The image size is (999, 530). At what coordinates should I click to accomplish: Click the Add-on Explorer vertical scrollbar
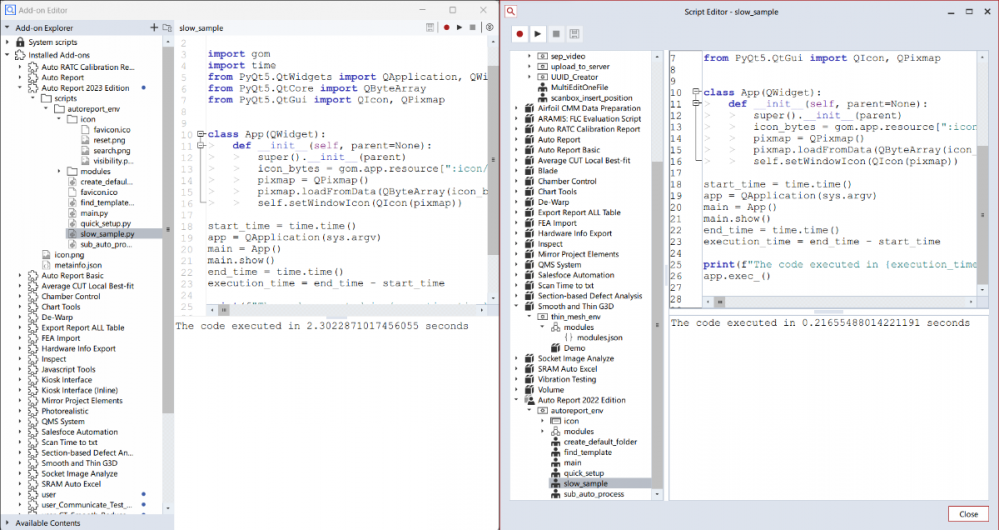pyautogui.click(x=167, y=200)
